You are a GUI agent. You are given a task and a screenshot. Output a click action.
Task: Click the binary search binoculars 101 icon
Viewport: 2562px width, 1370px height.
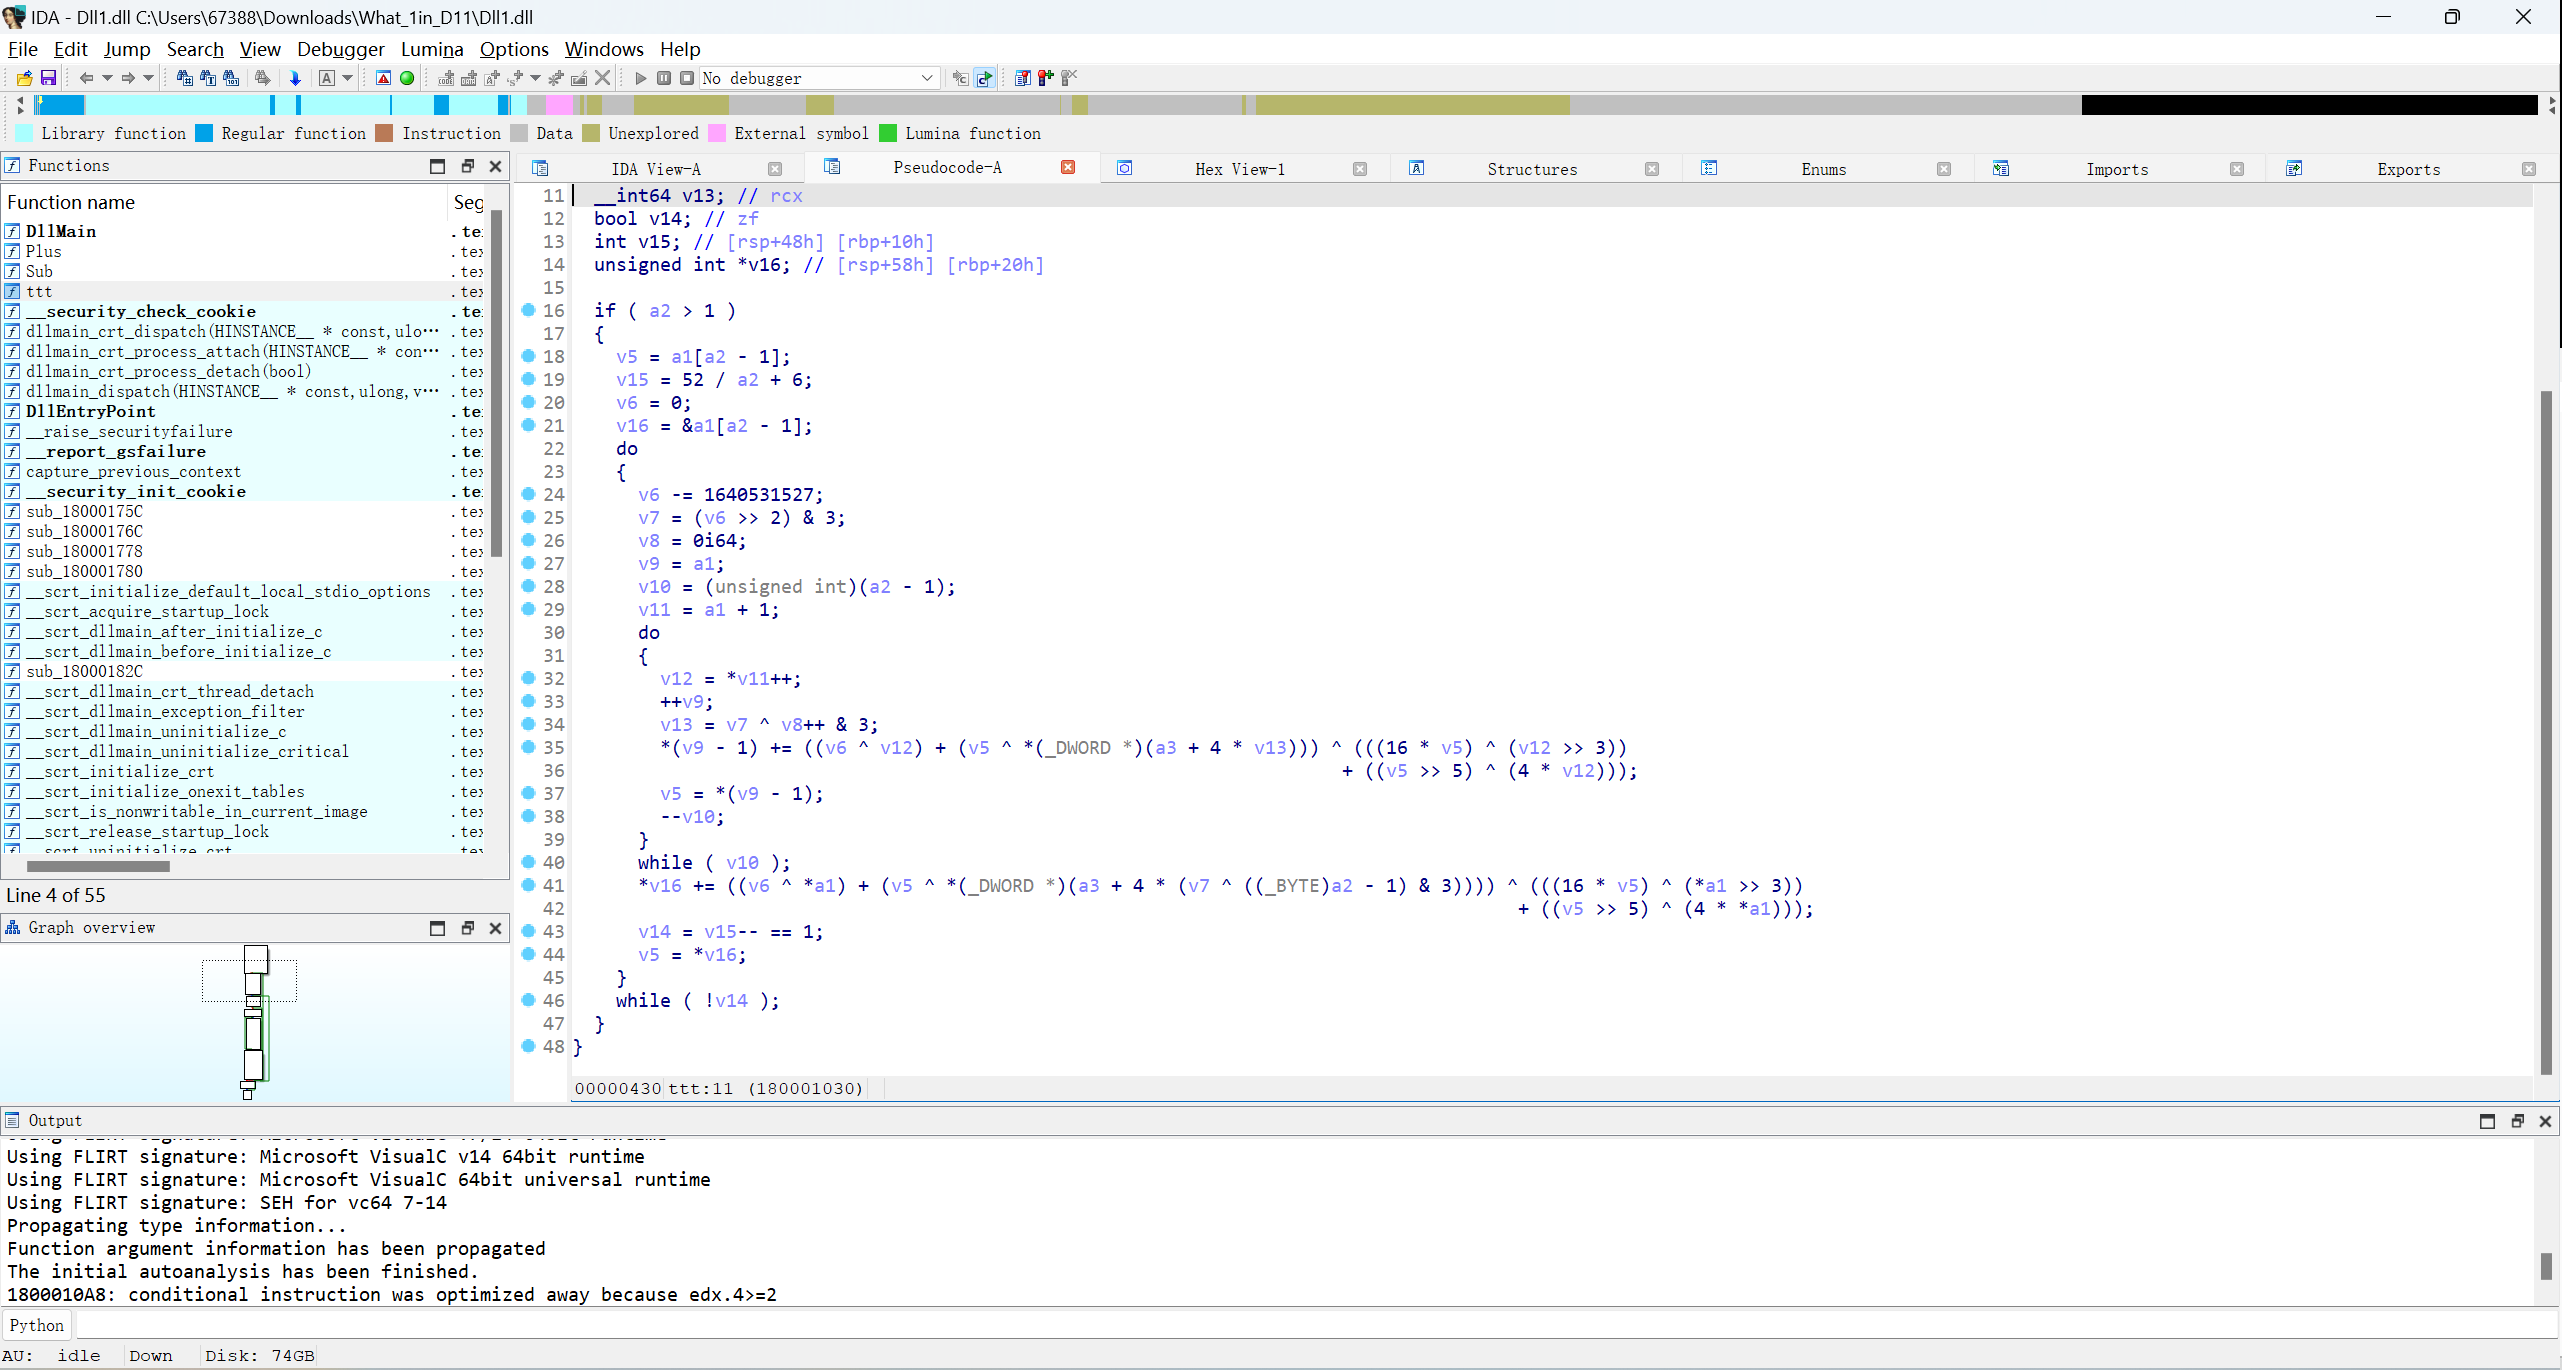231,78
